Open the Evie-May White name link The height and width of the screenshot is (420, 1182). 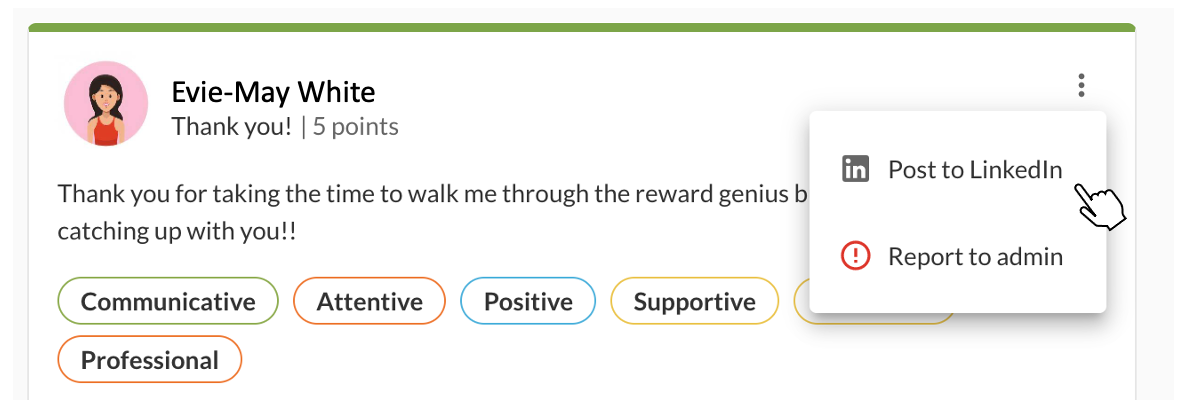[x=273, y=92]
